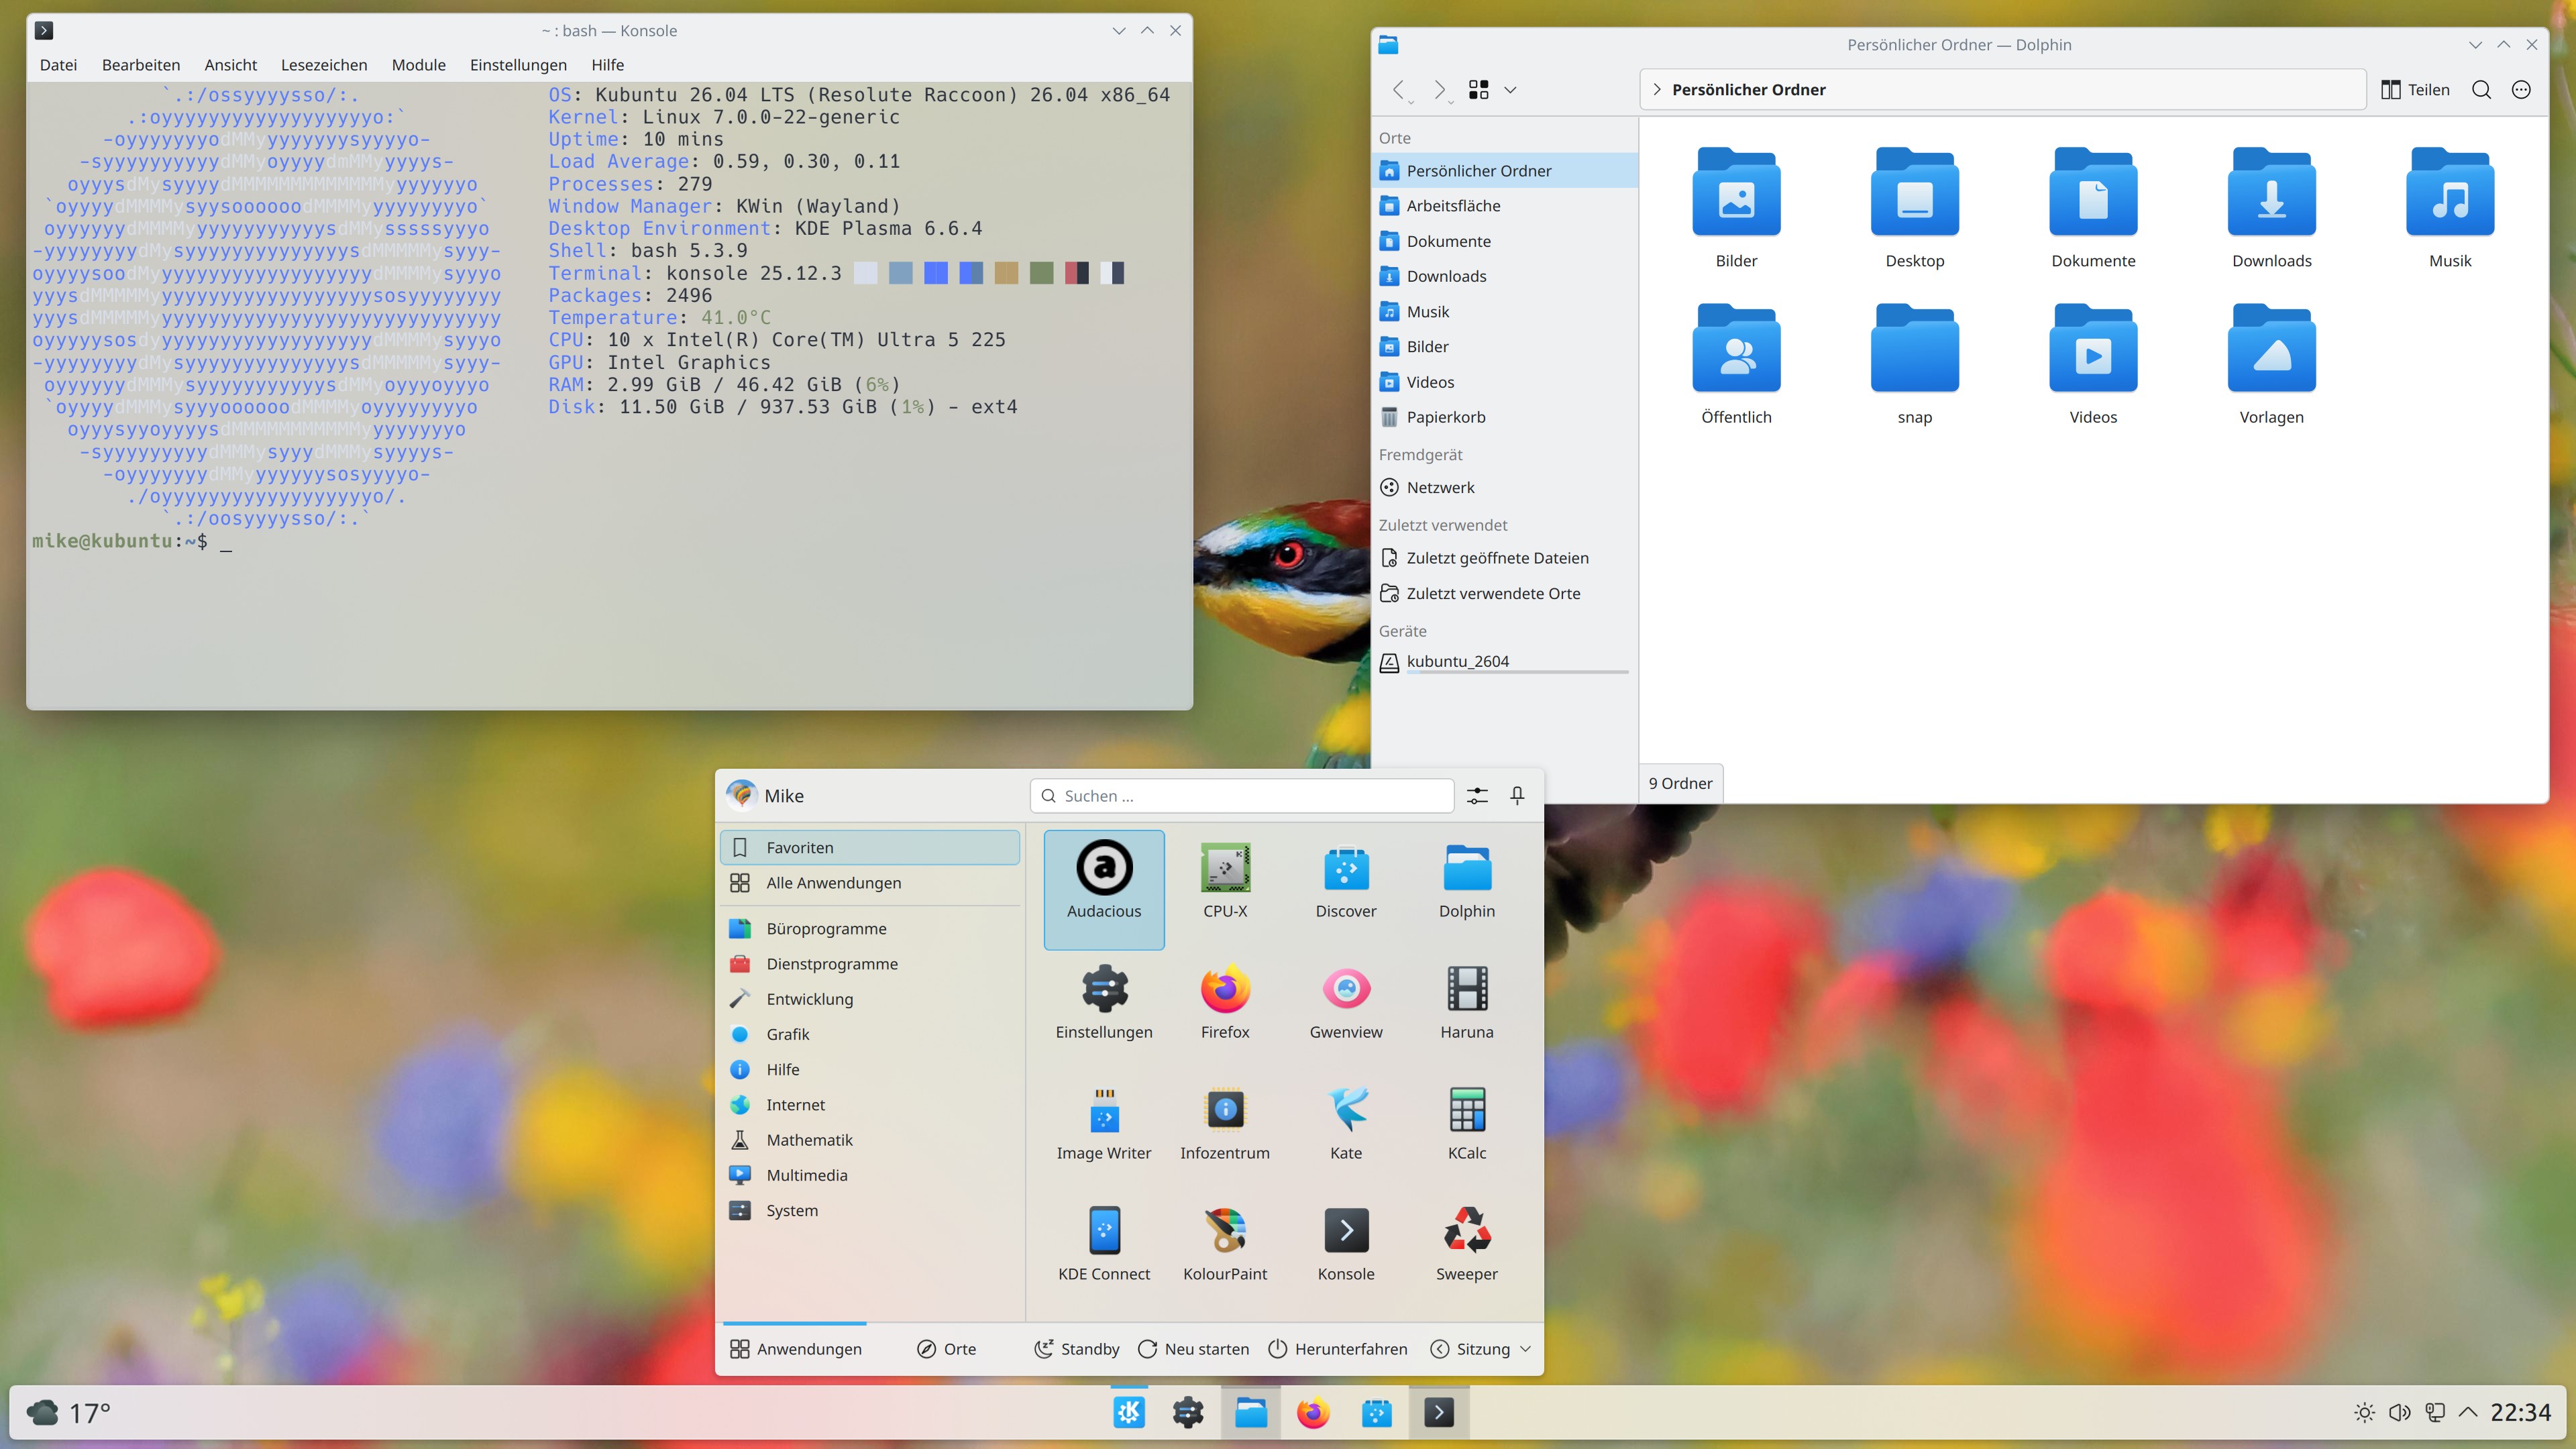Image resolution: width=2576 pixels, height=1449 pixels.
Task: Open Lesezeichen menu in Konsole
Action: [x=324, y=65]
